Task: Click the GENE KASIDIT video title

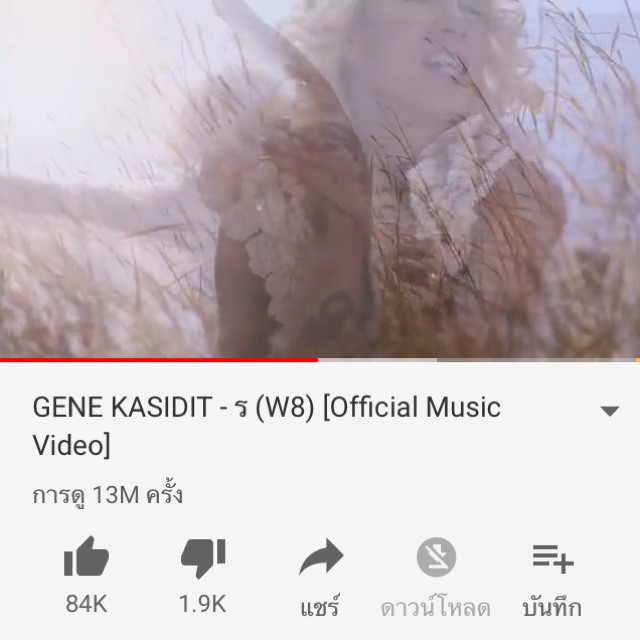Action: (267, 426)
